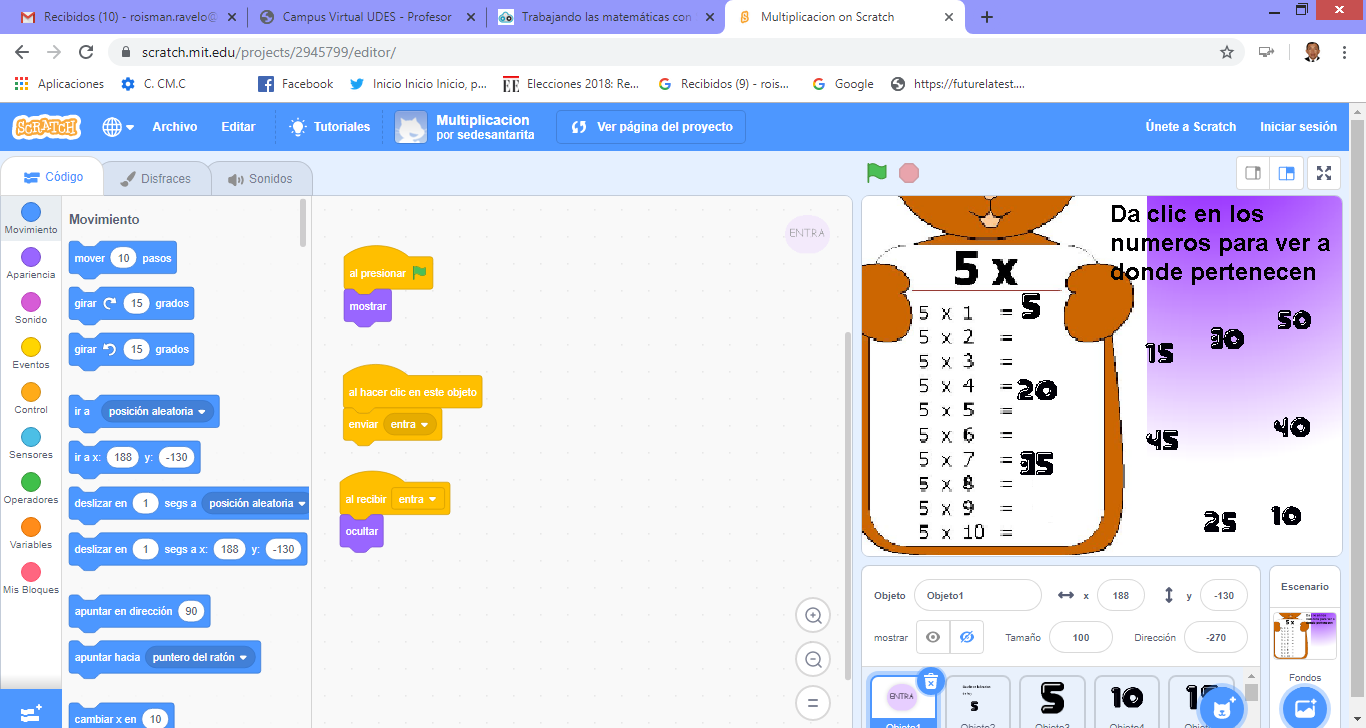This screenshot has width=1366, height=728.
Task: Hide the sprite using crossed eye icon
Action: (966, 637)
